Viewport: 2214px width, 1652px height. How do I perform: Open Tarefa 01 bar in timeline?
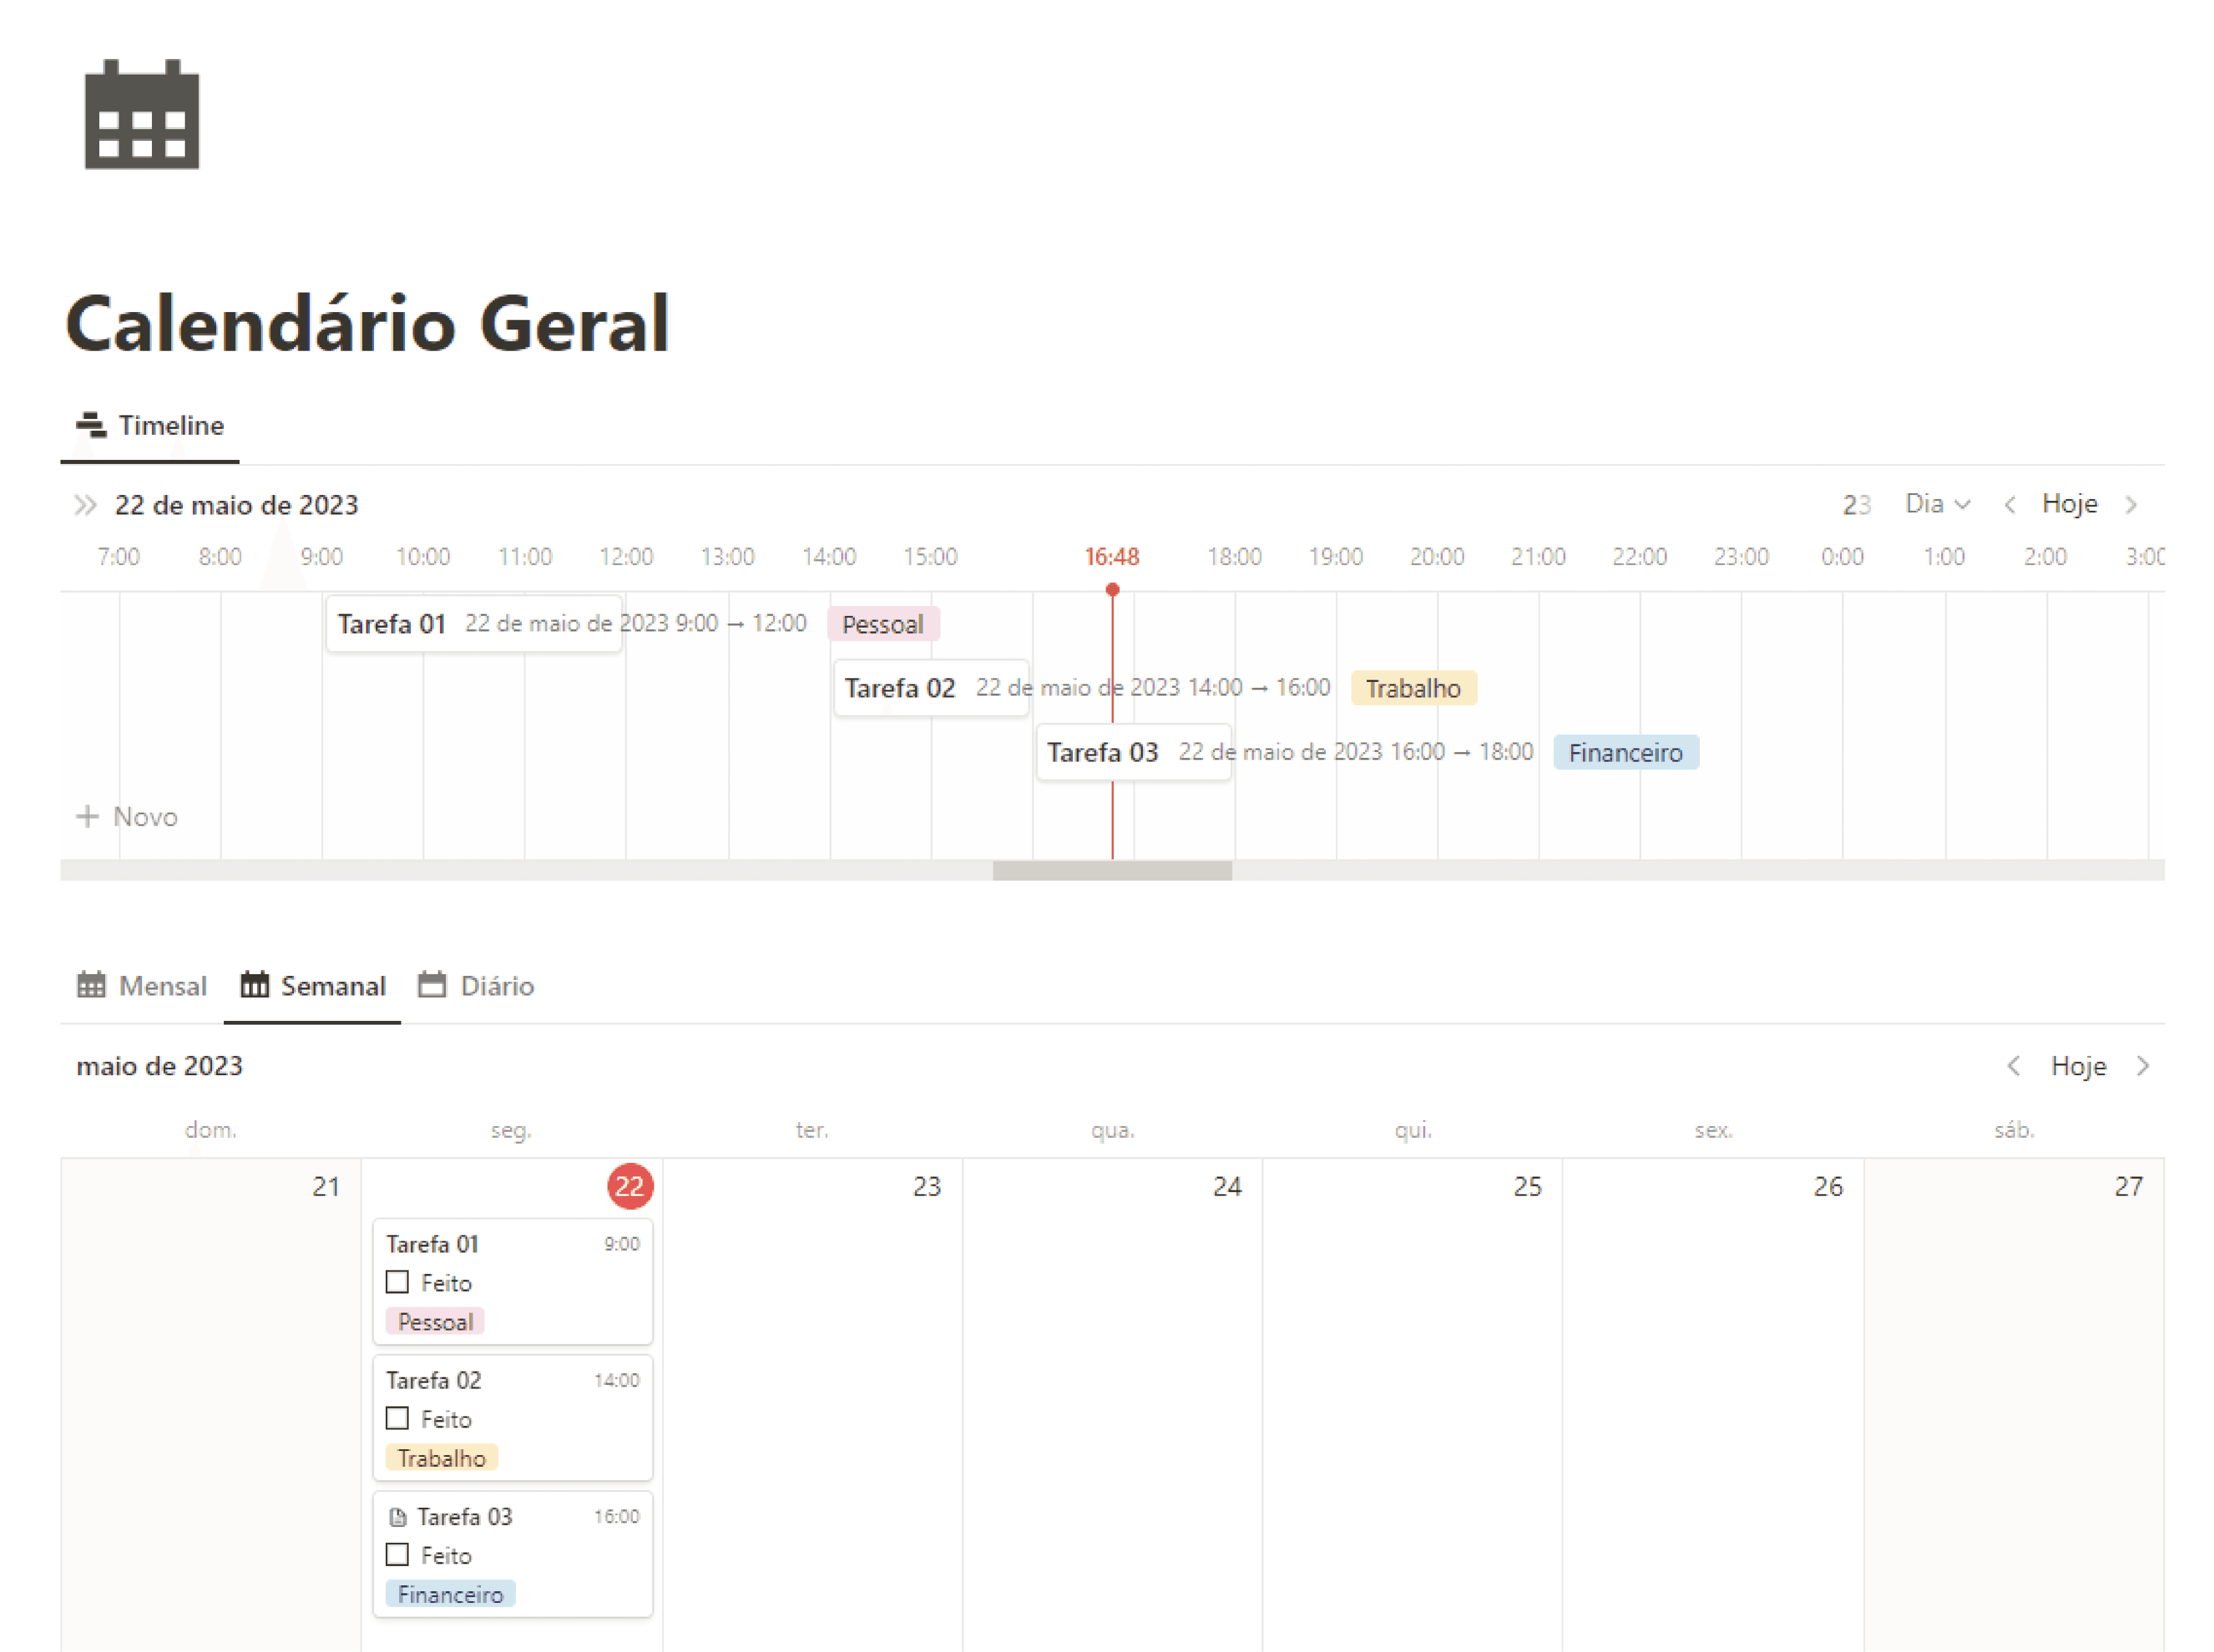(474, 624)
